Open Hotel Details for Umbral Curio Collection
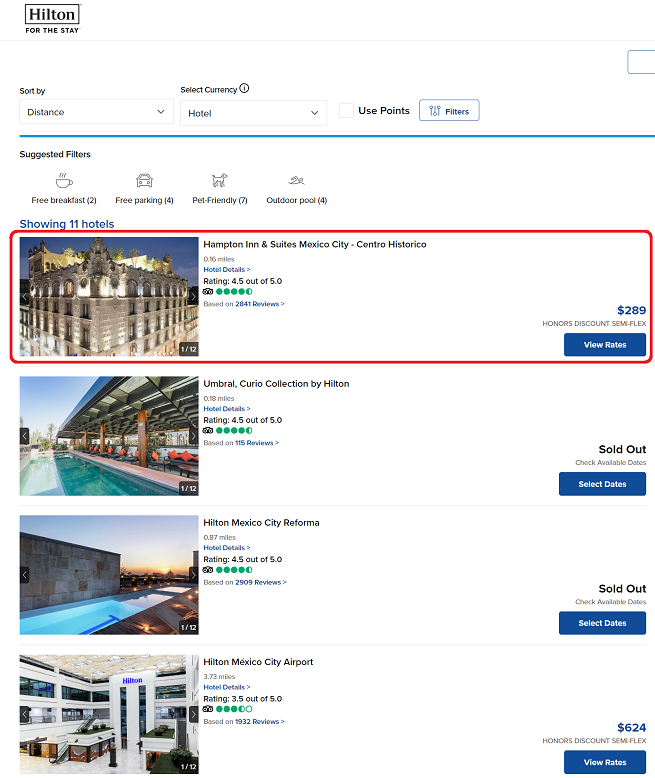 (227, 409)
